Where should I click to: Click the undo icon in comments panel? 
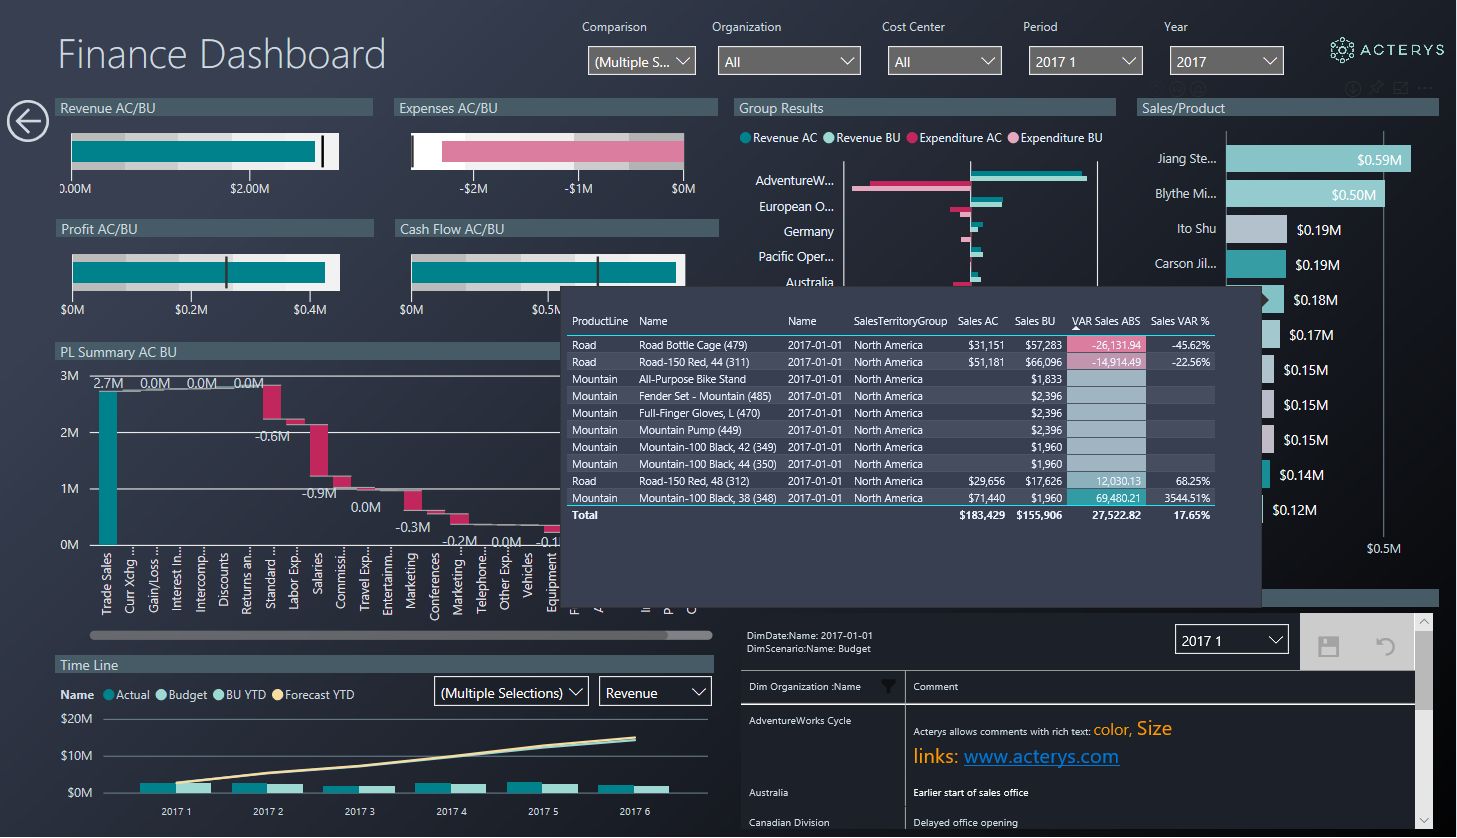[1385, 646]
